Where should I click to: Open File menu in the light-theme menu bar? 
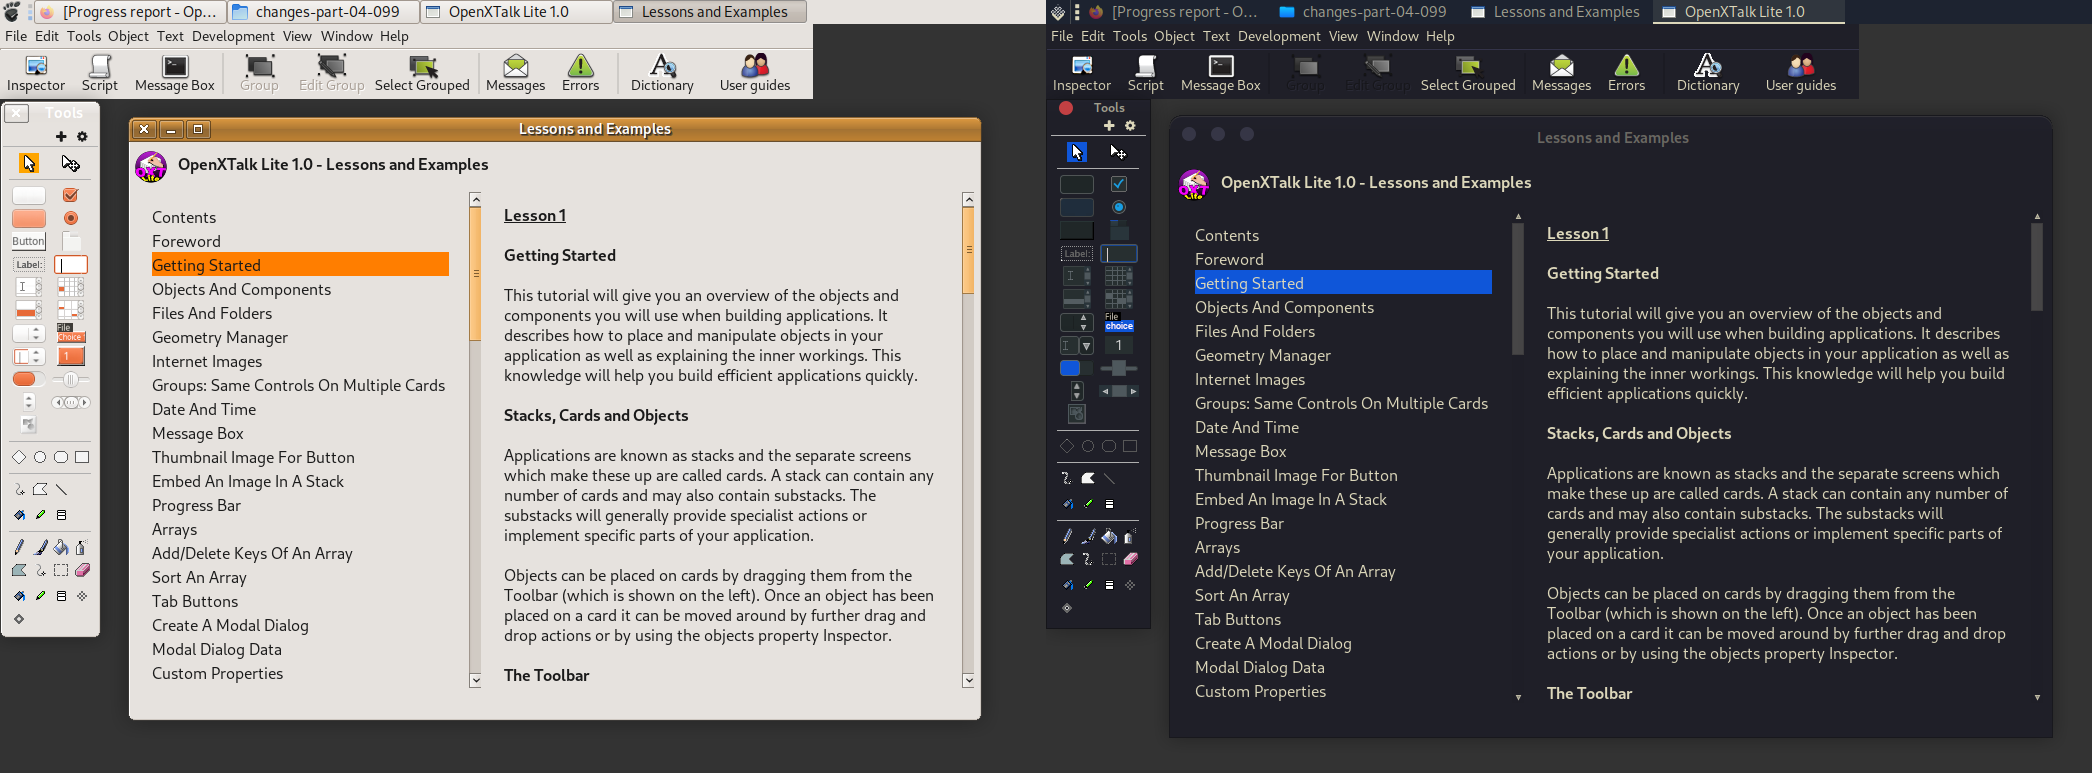point(16,36)
